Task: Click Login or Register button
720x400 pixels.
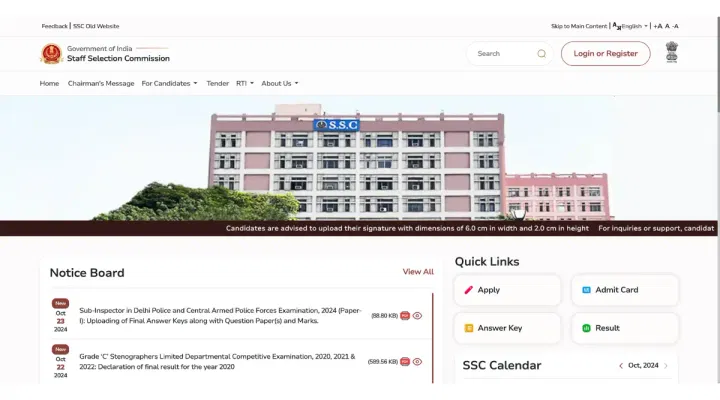Action: [x=605, y=53]
